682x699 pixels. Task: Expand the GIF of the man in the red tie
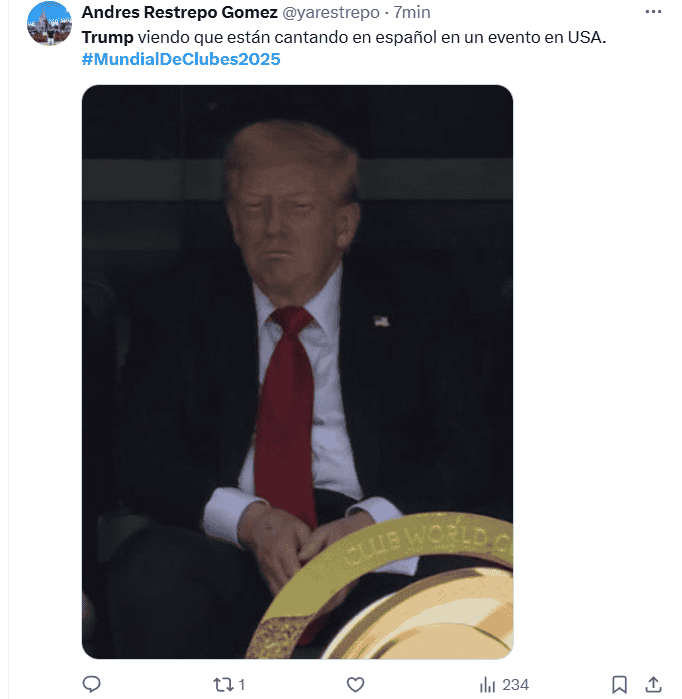[x=297, y=372]
